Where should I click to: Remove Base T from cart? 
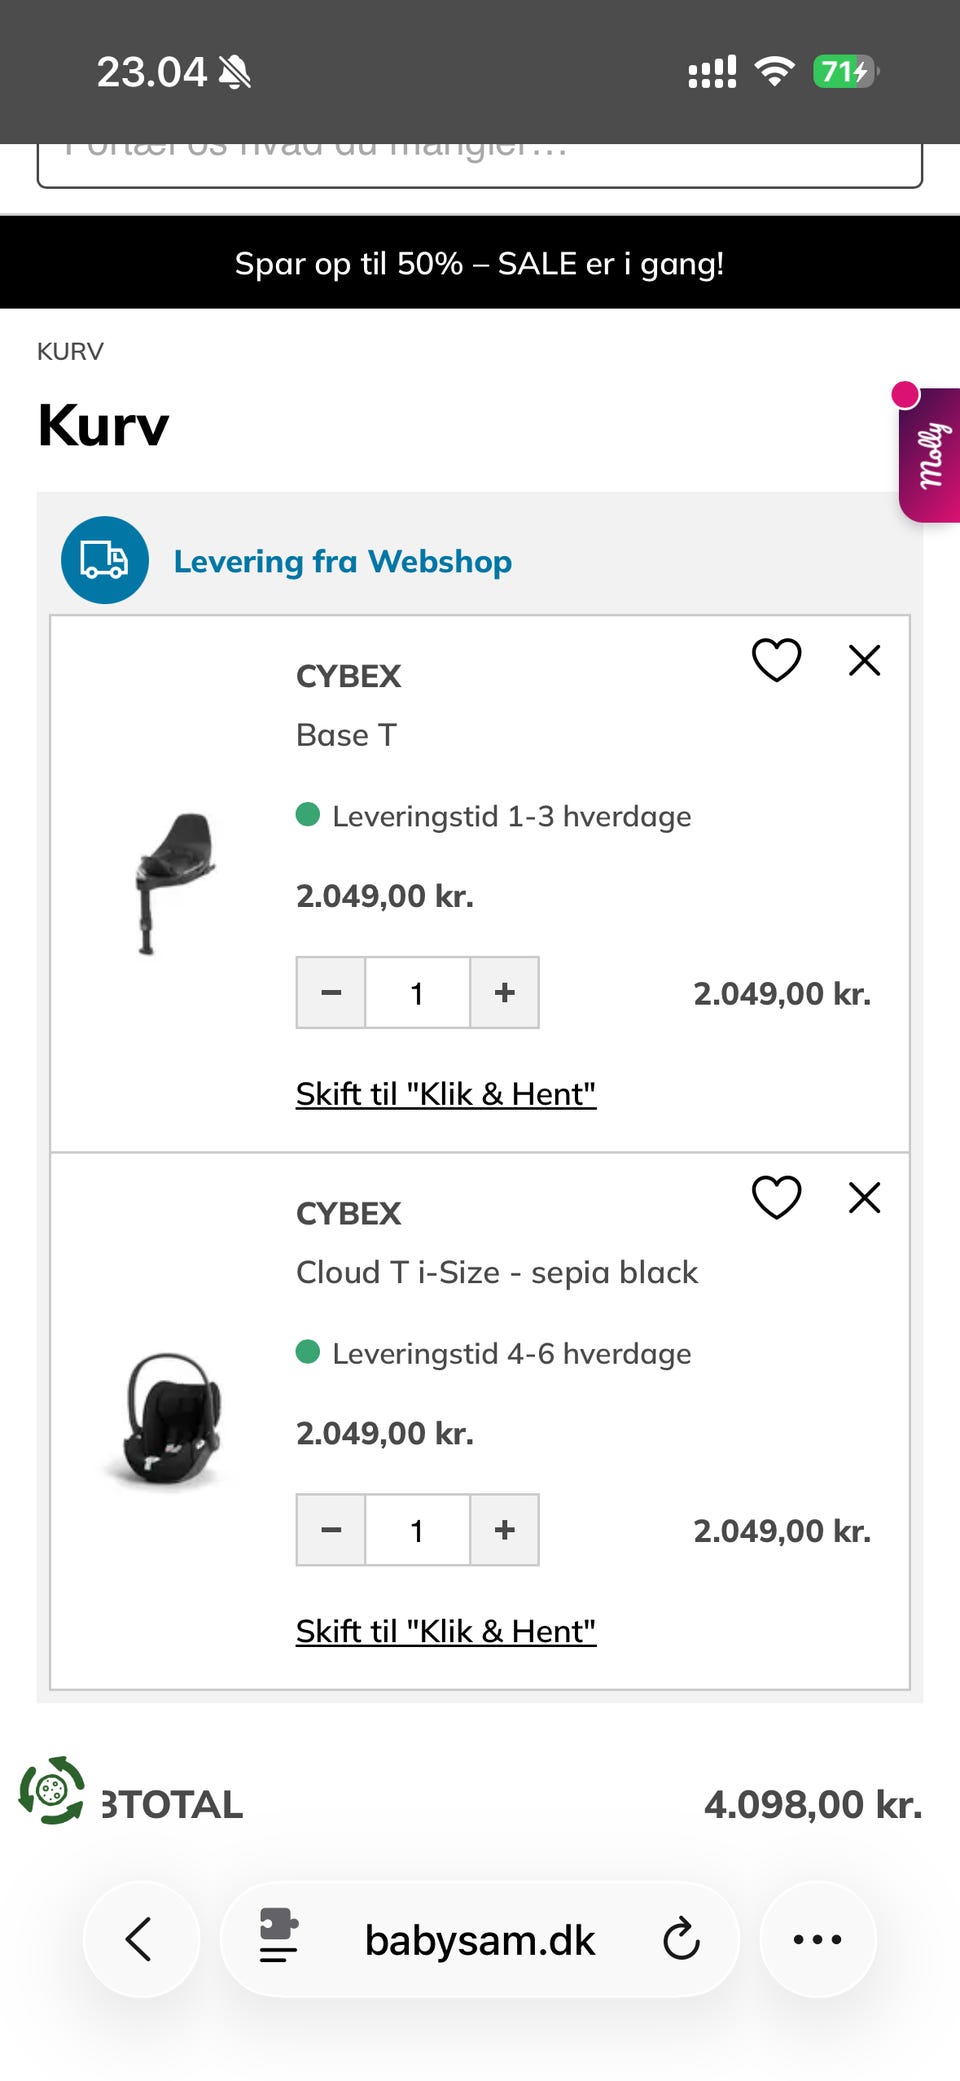point(864,660)
